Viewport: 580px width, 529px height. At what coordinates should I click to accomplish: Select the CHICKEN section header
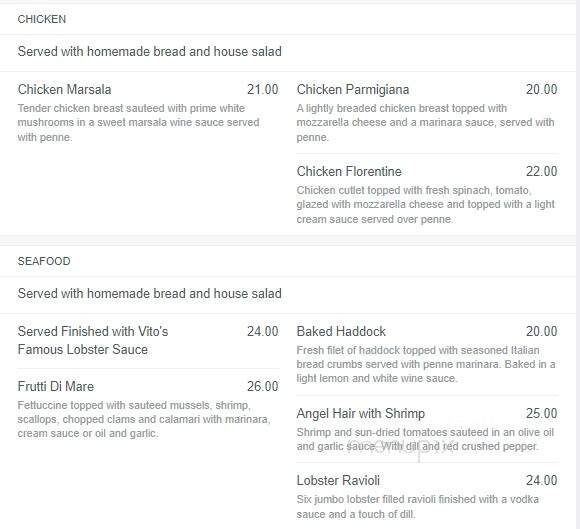(x=42, y=19)
